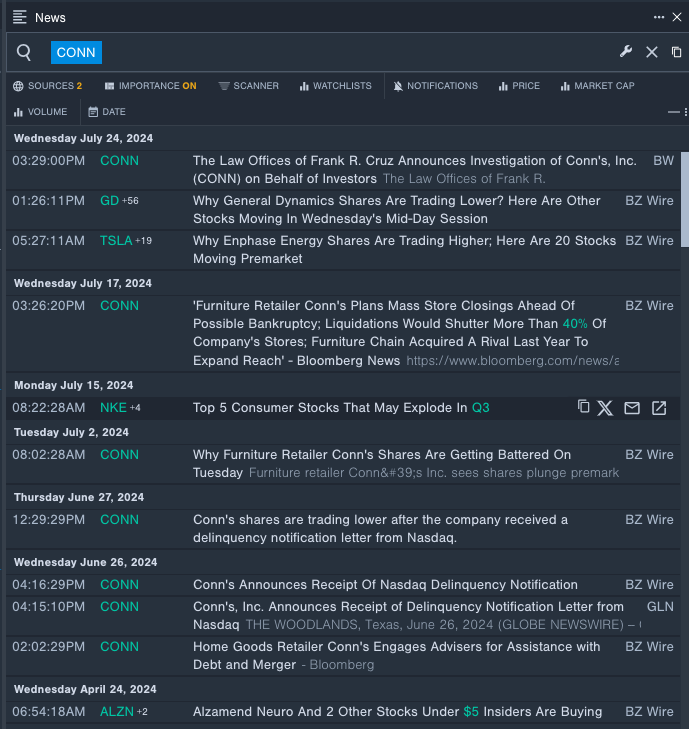Email the Top 5 Consumer Stocks story
This screenshot has width=689, height=729.
click(x=632, y=408)
